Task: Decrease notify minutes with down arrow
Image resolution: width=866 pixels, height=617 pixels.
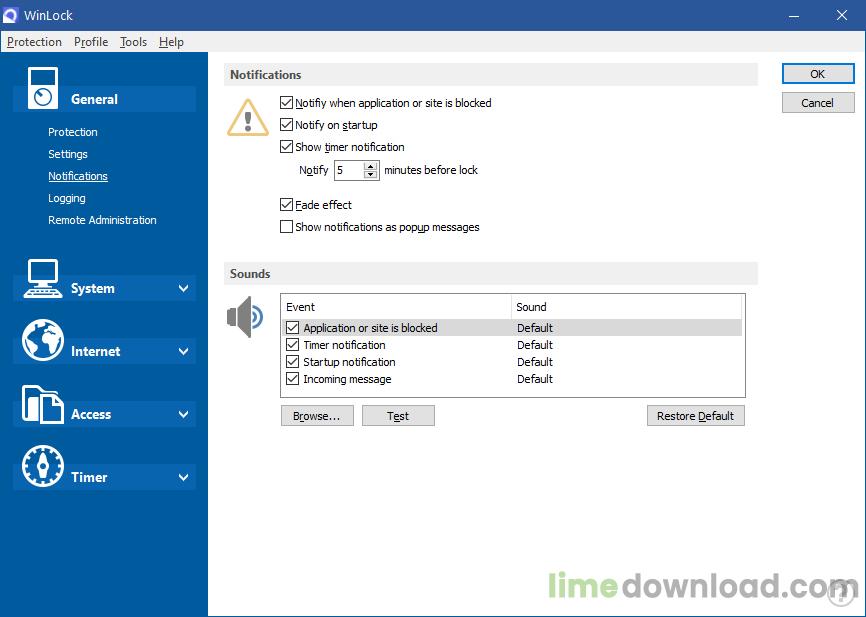Action: [x=371, y=175]
